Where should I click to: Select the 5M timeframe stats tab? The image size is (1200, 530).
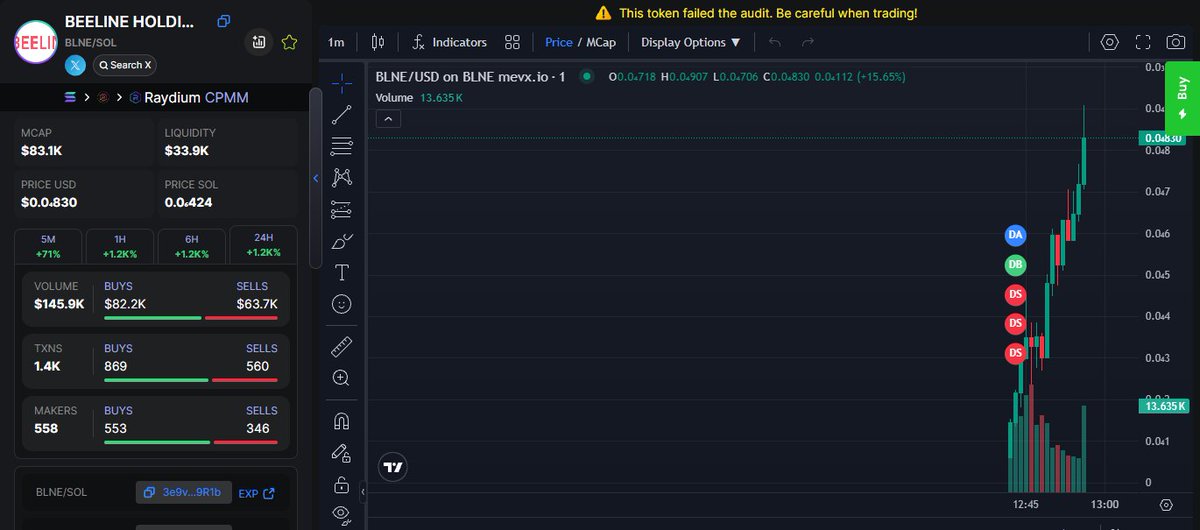[49, 246]
